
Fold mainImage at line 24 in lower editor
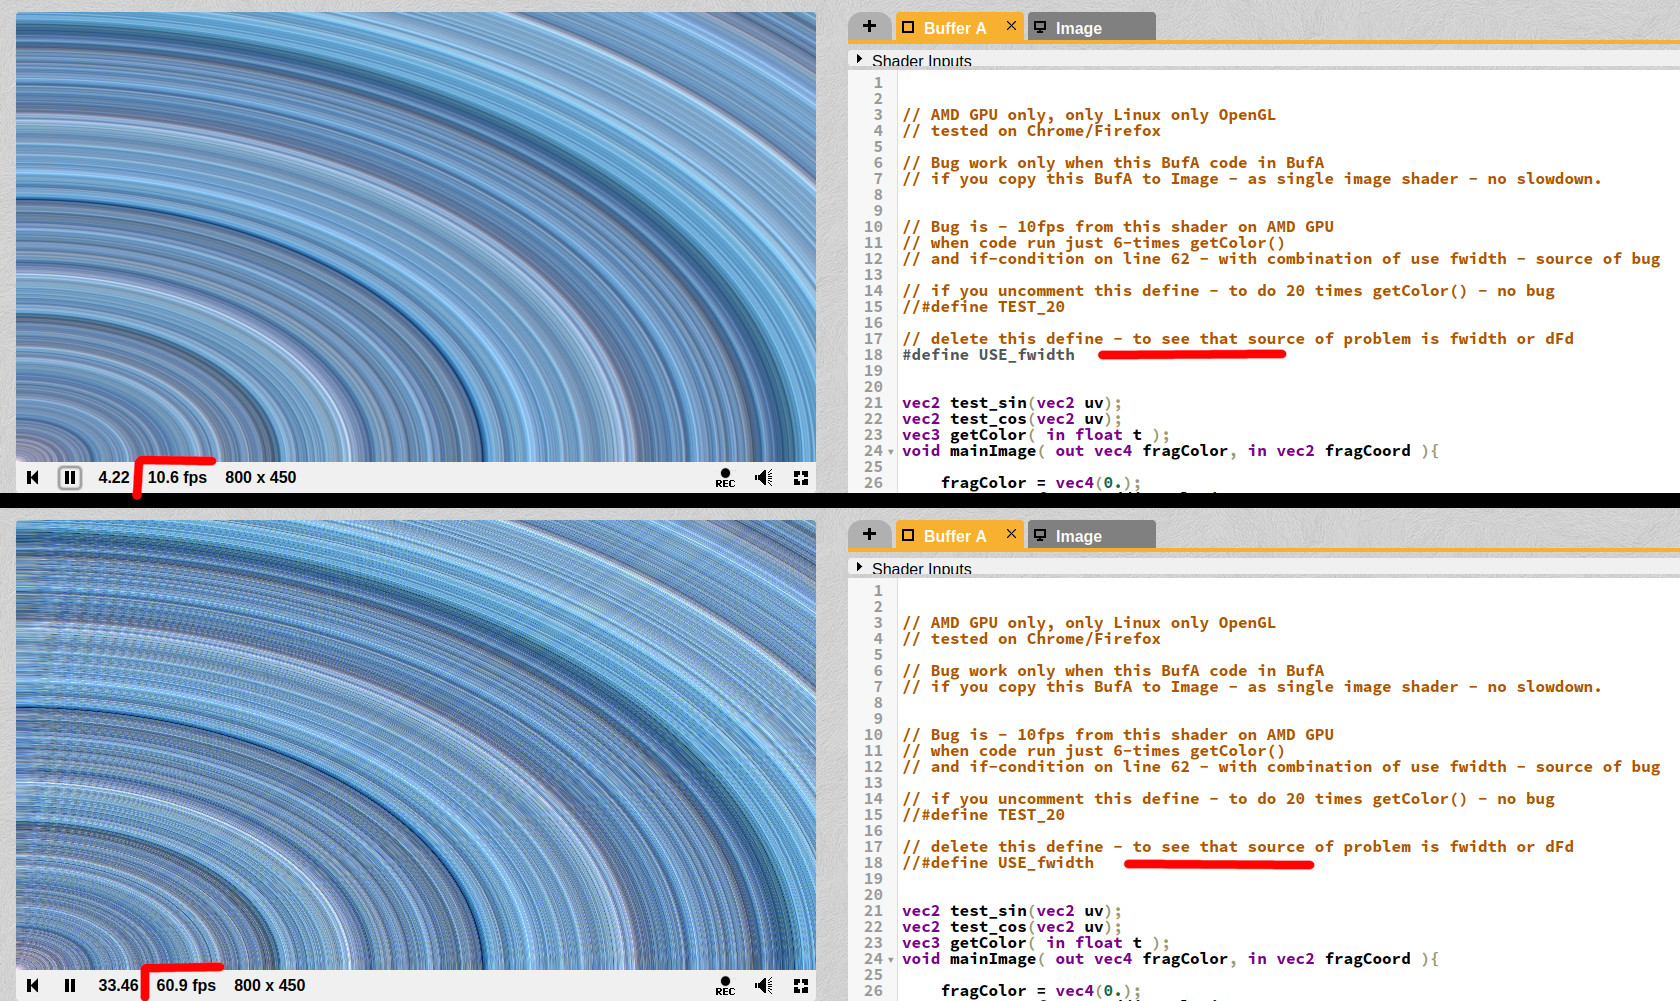pos(891,960)
